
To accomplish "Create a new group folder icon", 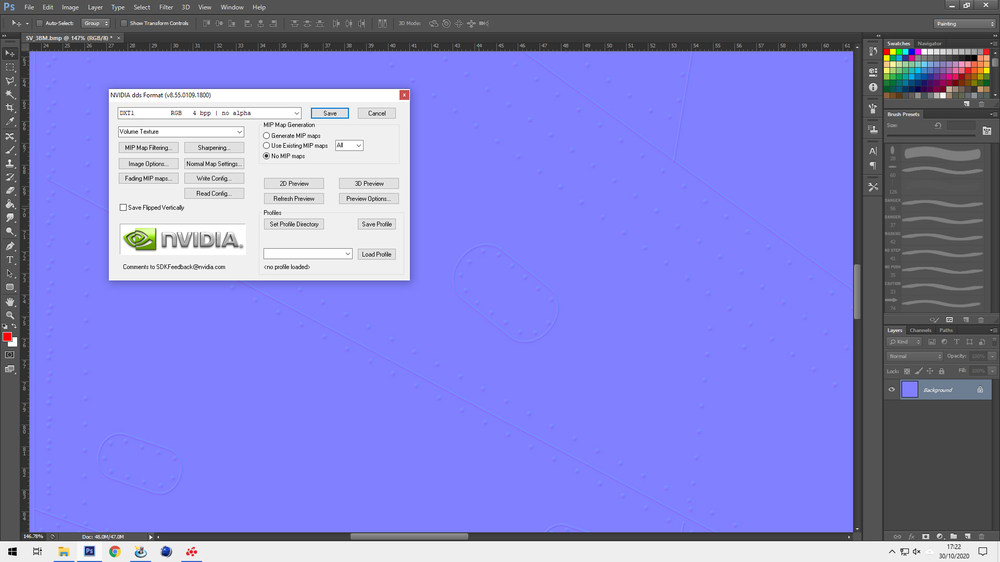I will [953, 536].
